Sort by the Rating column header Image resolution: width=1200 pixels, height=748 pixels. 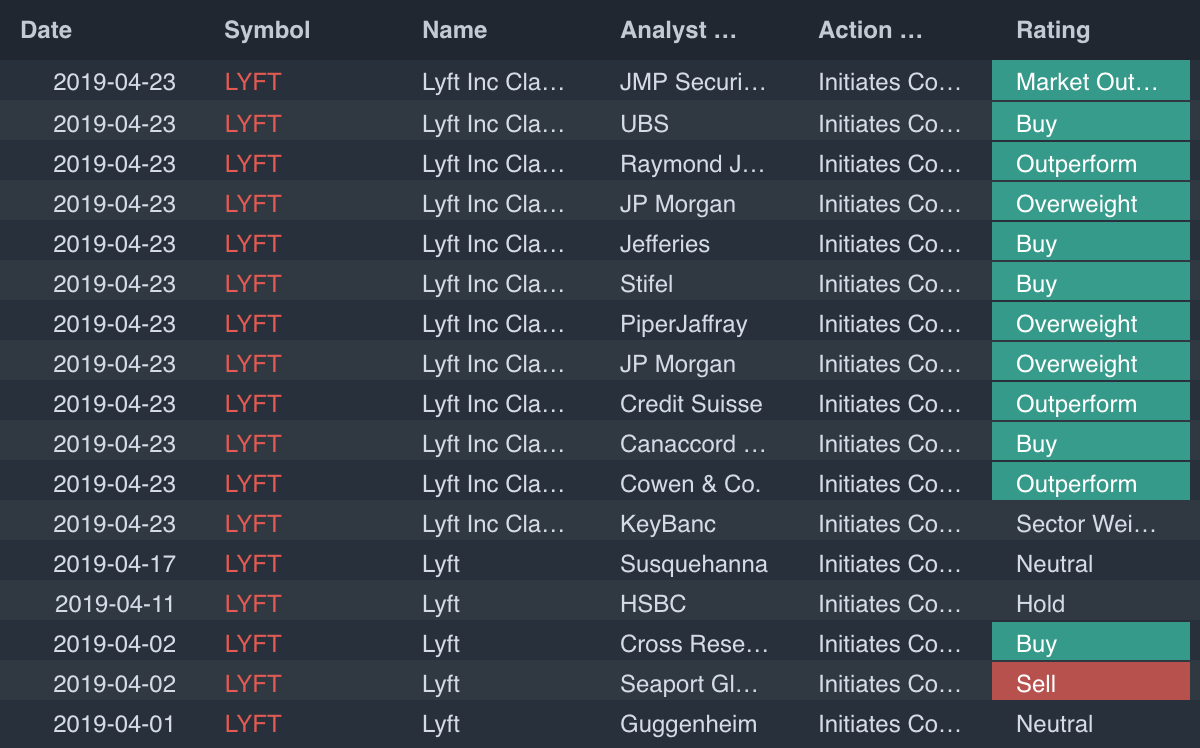click(1053, 30)
